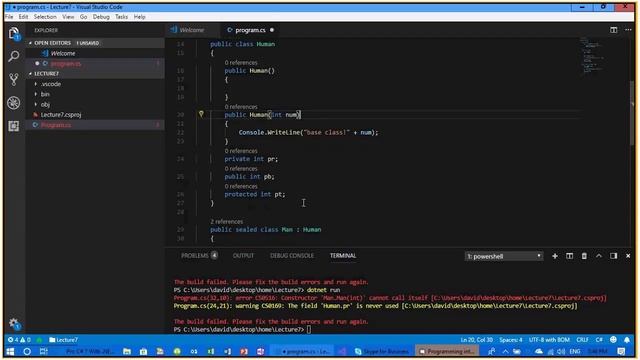
Task: Select the Terminal panel tab
Action: [343, 256]
